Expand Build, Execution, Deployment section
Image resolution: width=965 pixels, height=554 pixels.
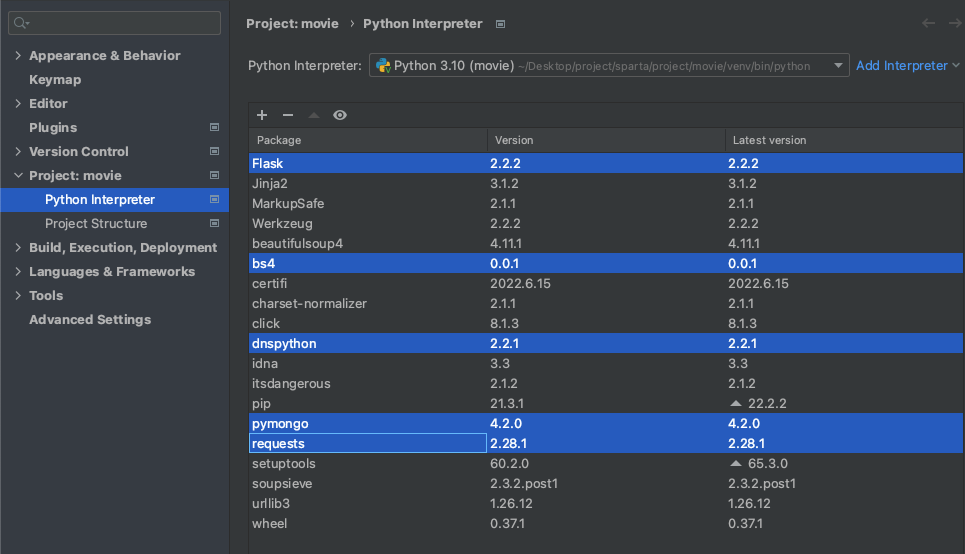(x=18, y=247)
